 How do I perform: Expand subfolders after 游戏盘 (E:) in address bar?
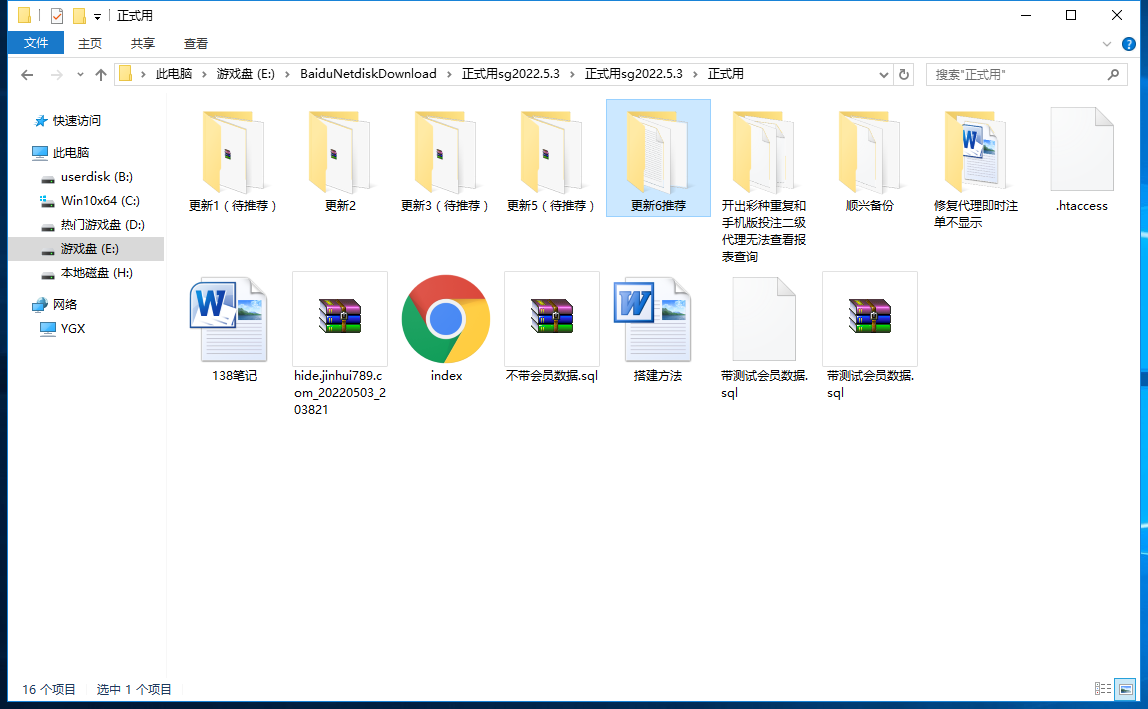[287, 75]
